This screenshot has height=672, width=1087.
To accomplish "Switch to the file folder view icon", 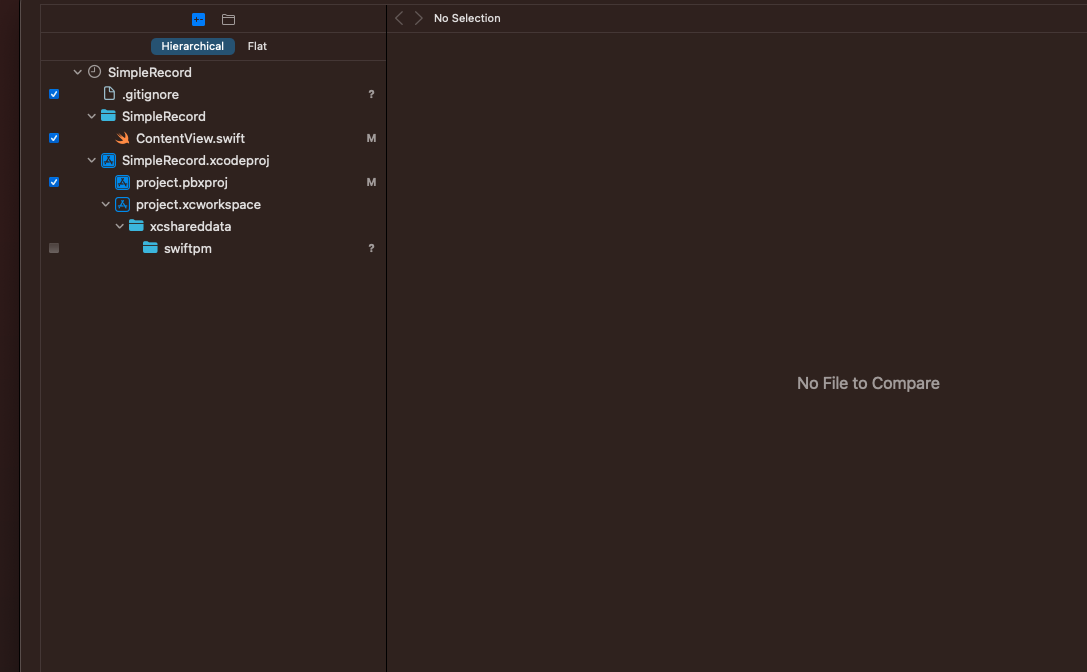I will click(x=228, y=19).
